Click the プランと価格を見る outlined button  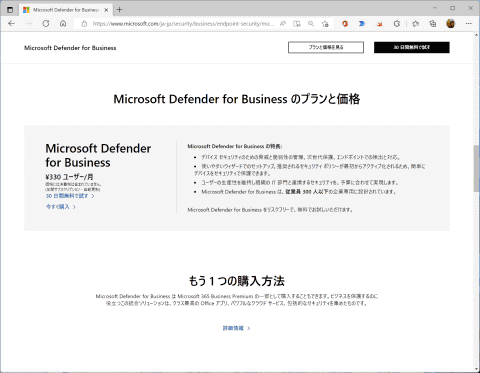click(x=326, y=47)
